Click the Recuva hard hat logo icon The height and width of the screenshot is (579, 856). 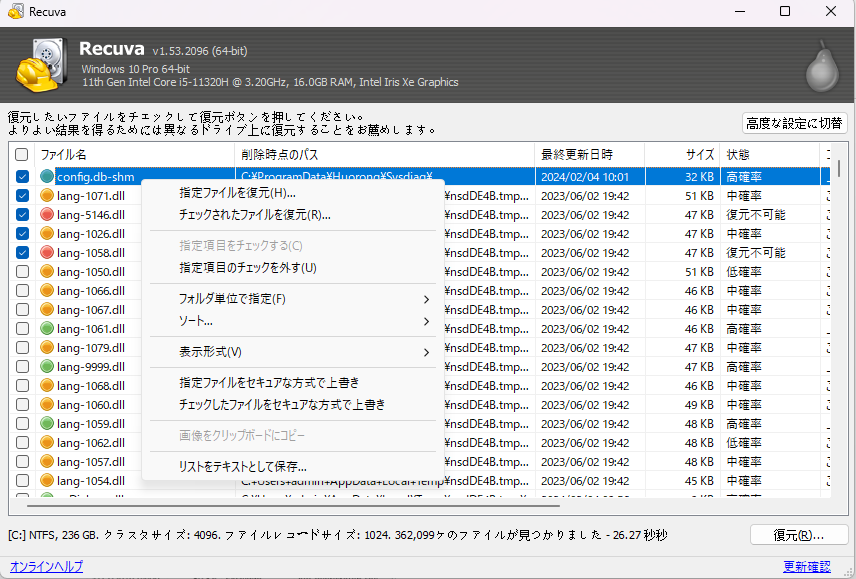(x=40, y=64)
